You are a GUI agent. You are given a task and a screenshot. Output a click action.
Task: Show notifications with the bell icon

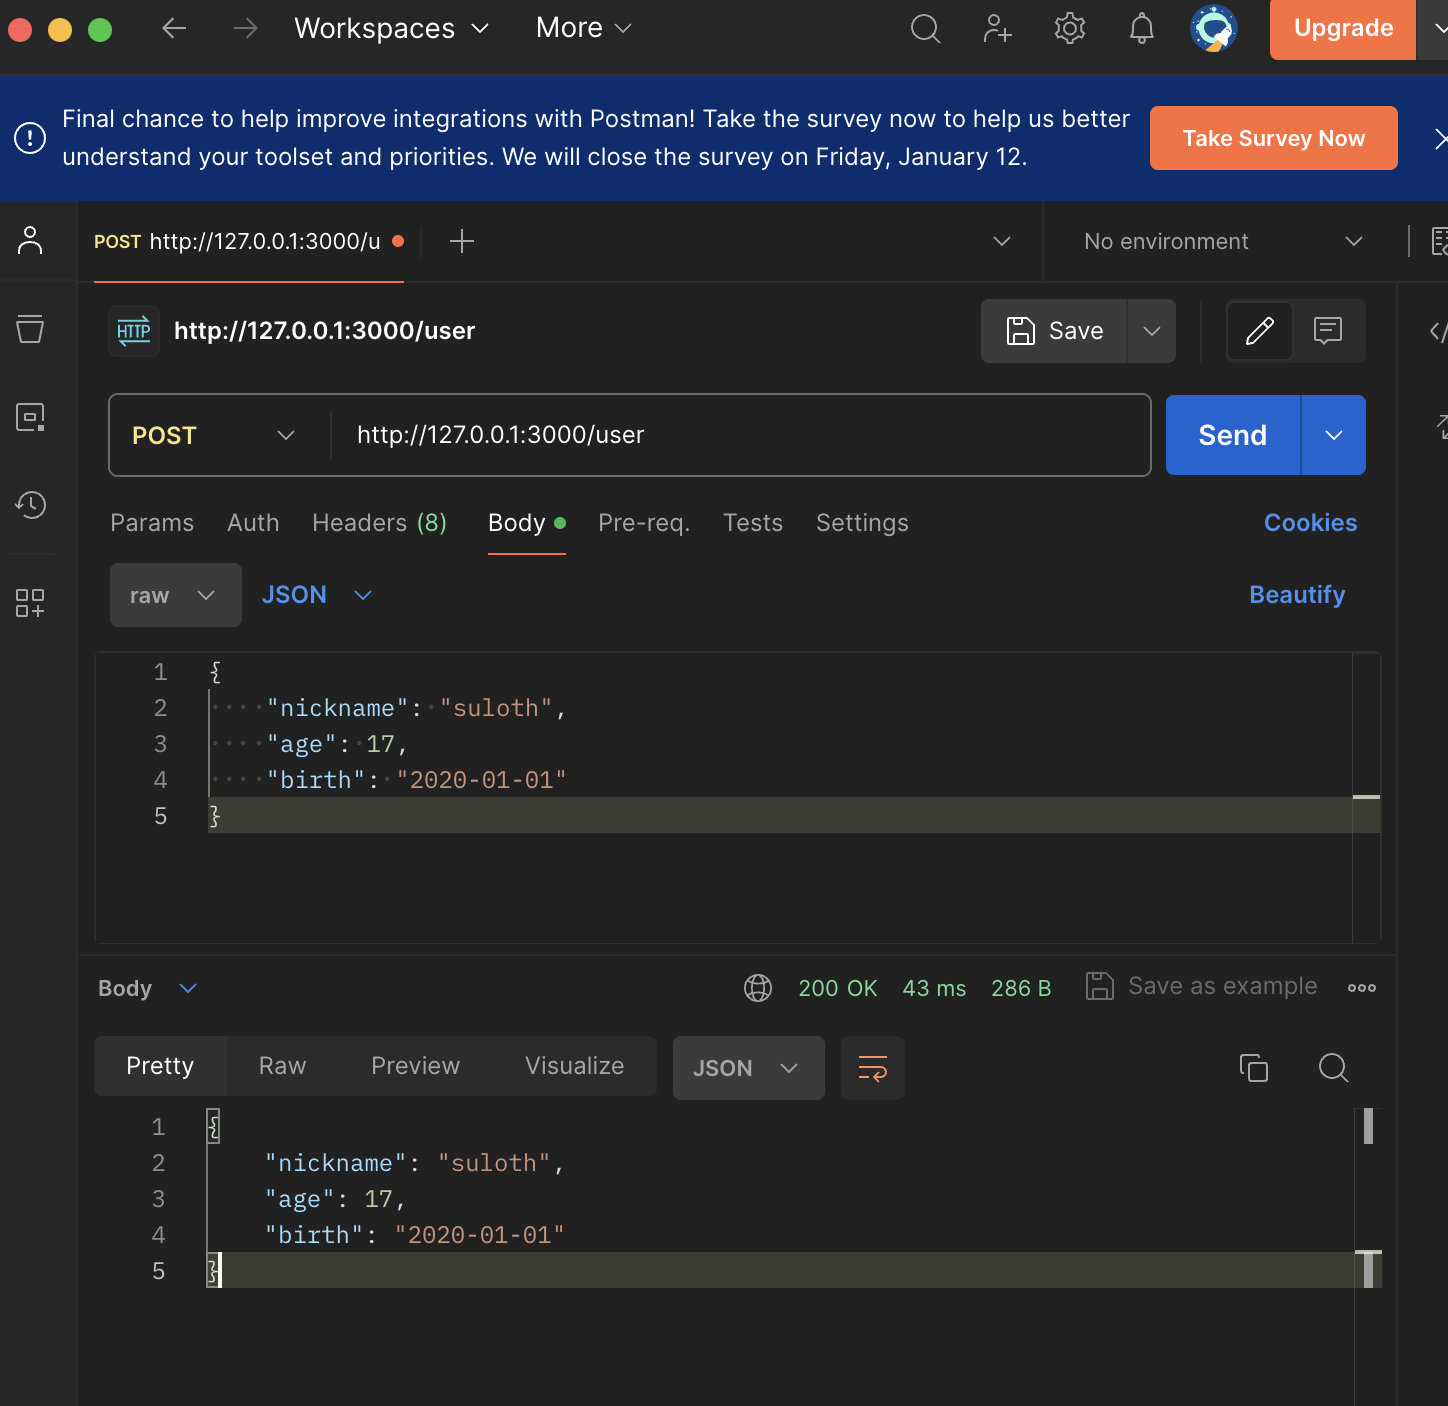[x=1142, y=28]
